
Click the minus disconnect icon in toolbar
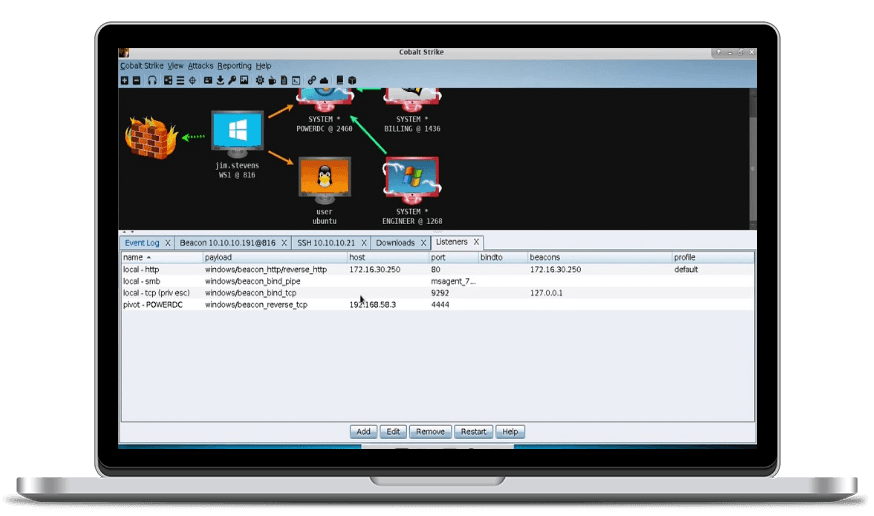(x=137, y=80)
